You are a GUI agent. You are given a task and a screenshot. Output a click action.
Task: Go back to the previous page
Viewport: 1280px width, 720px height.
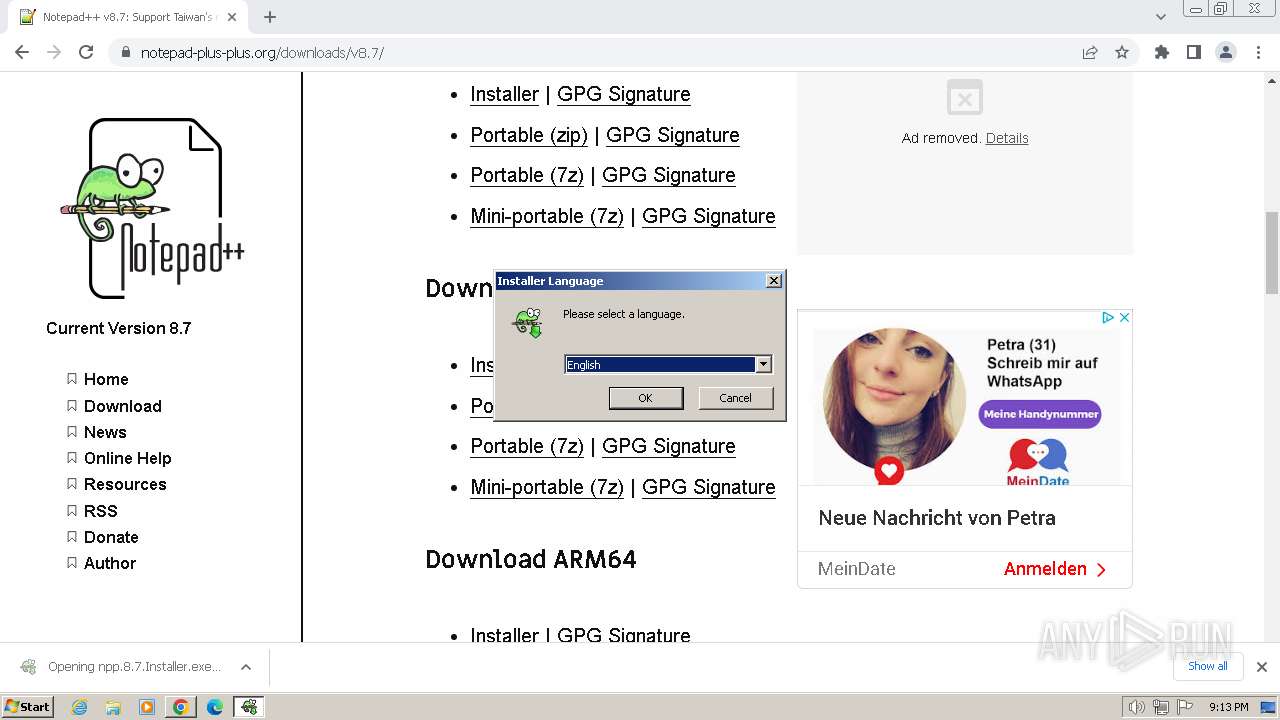click(22, 52)
